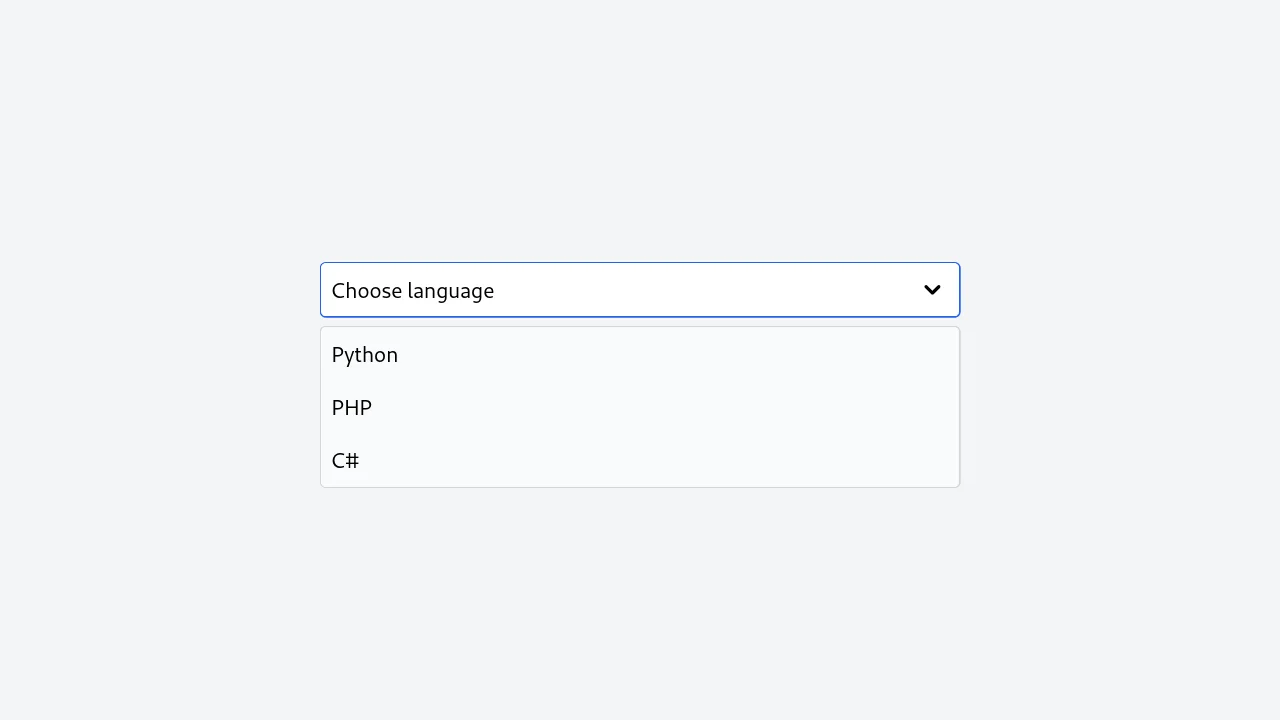Hide the options list using the chevron
The width and height of the screenshot is (1280, 720).
pyautogui.click(x=932, y=290)
